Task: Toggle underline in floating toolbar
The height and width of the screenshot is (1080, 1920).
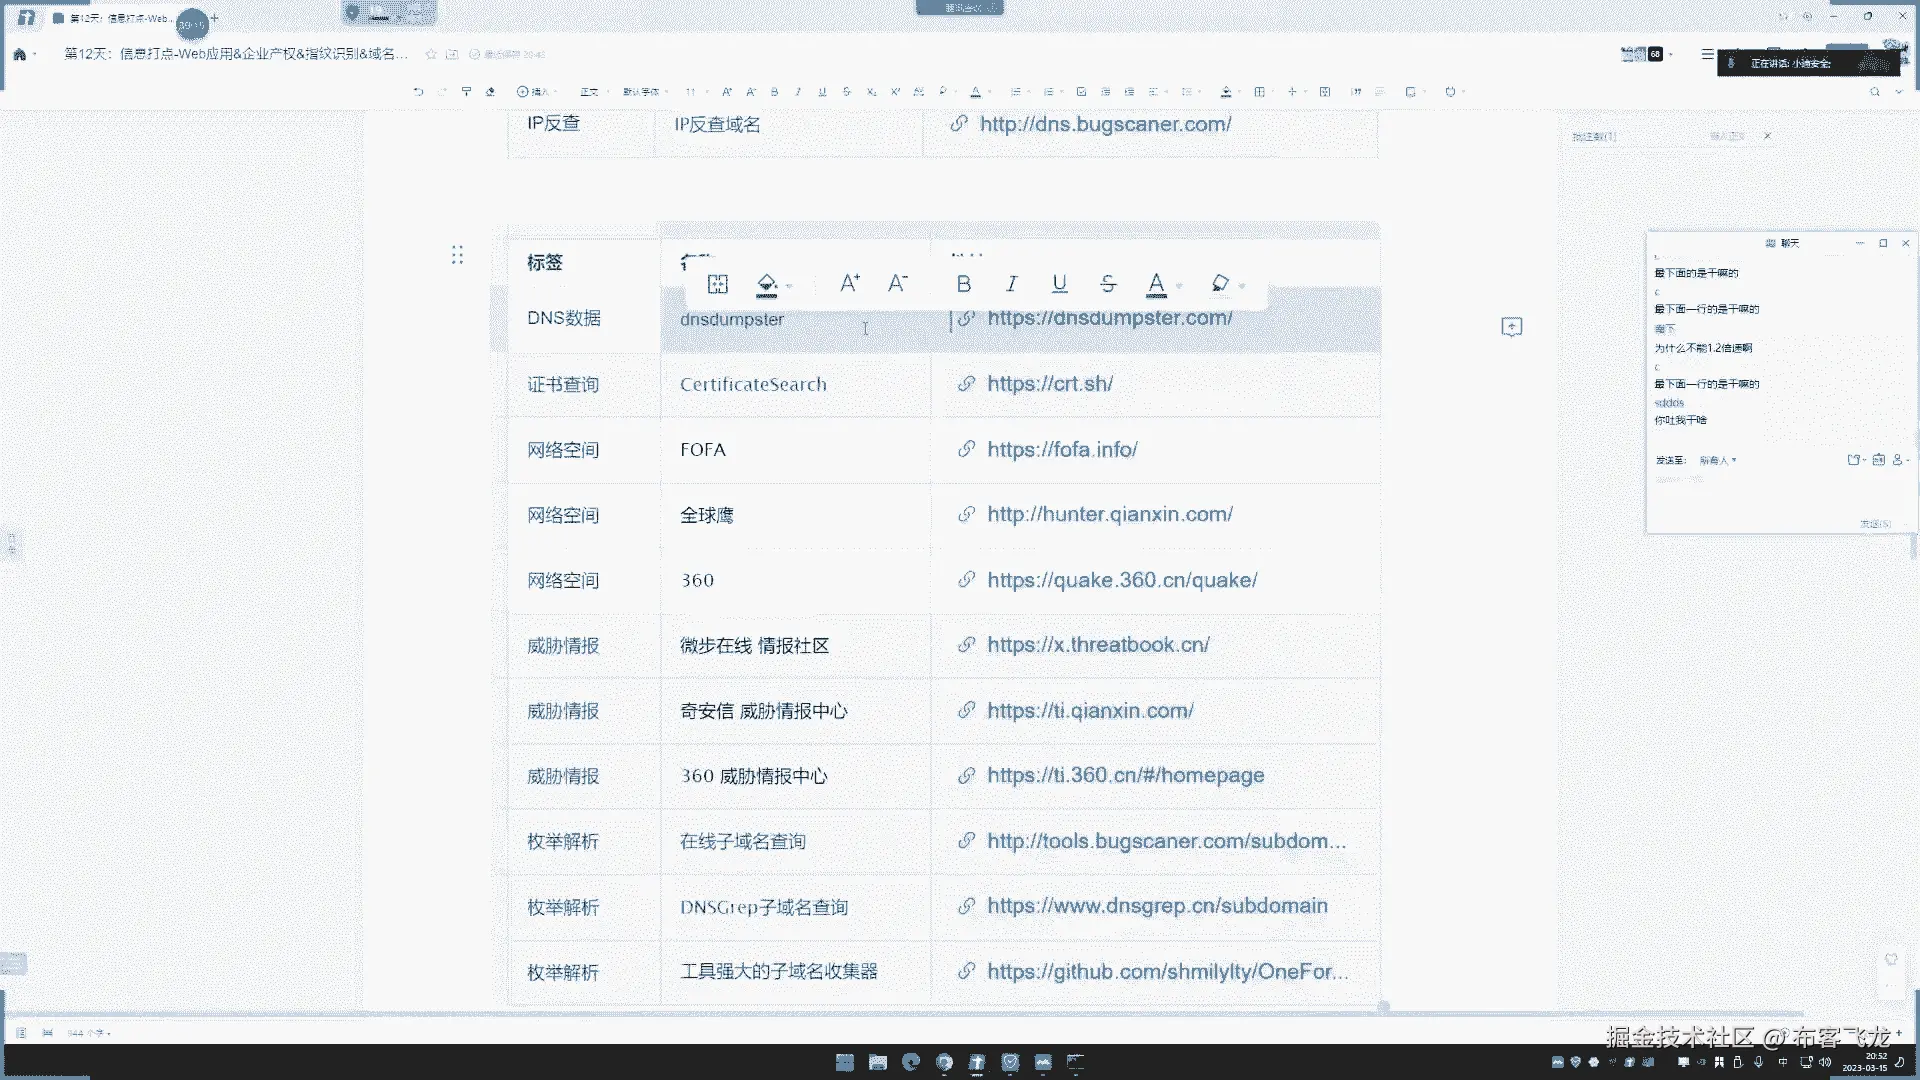Action: pyautogui.click(x=1059, y=284)
